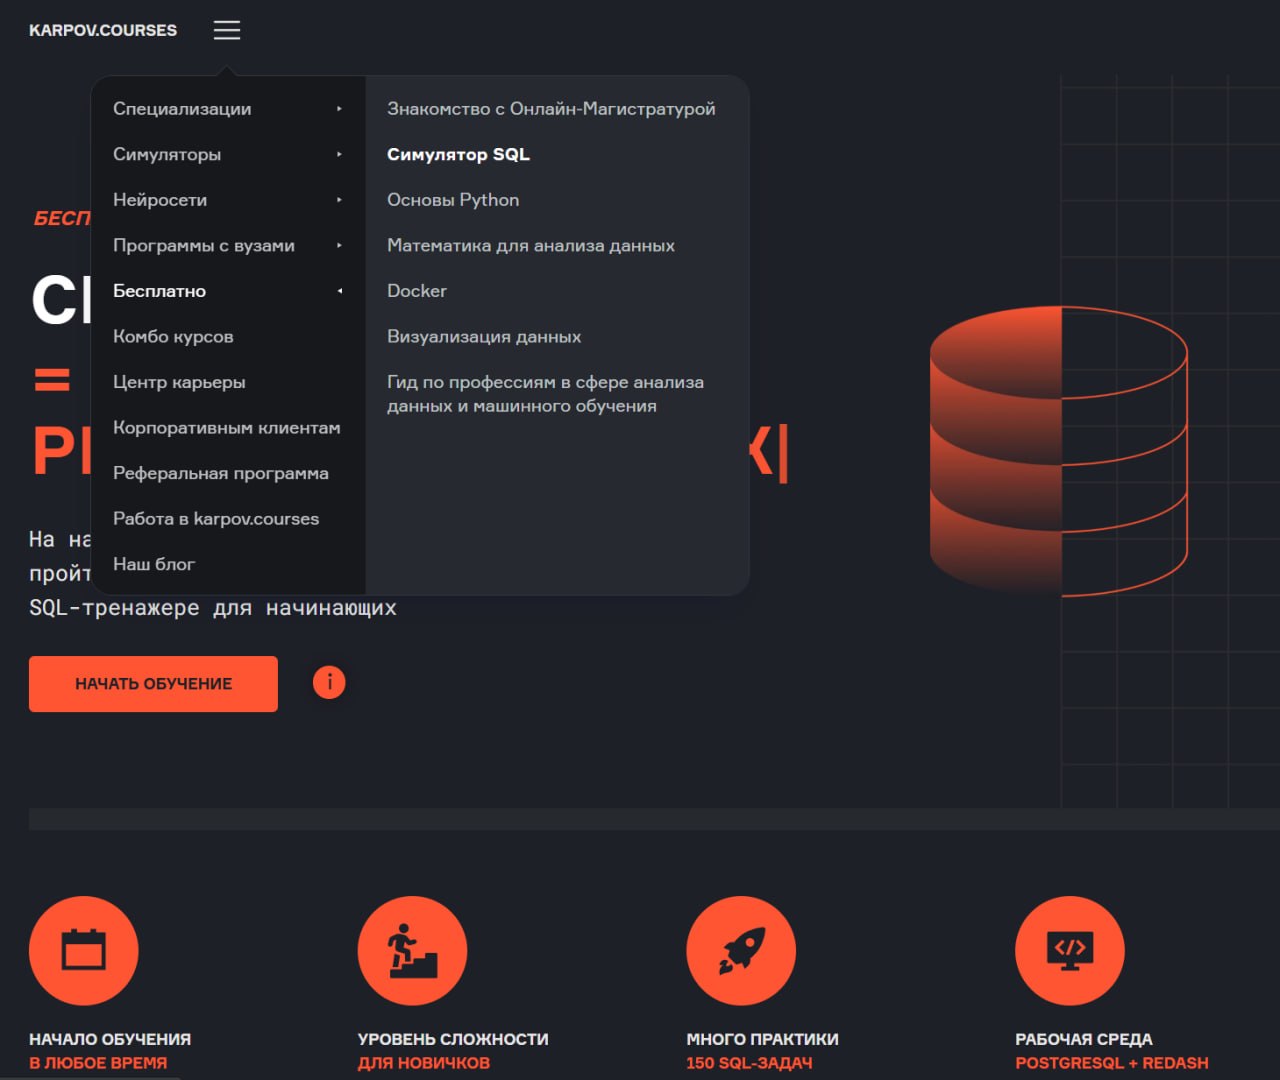1280x1080 pixels.
Task: Click the stairs icon above Уровень сложности
Action: 412,950
